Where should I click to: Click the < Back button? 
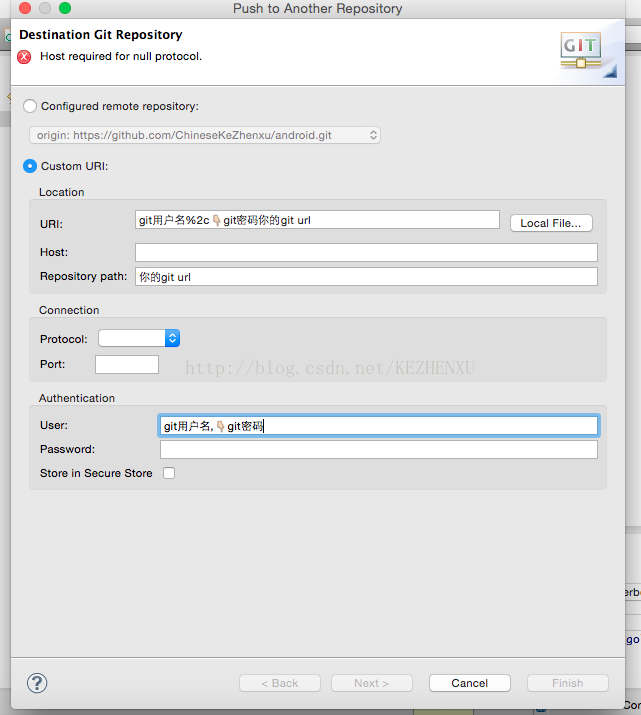tap(280, 683)
